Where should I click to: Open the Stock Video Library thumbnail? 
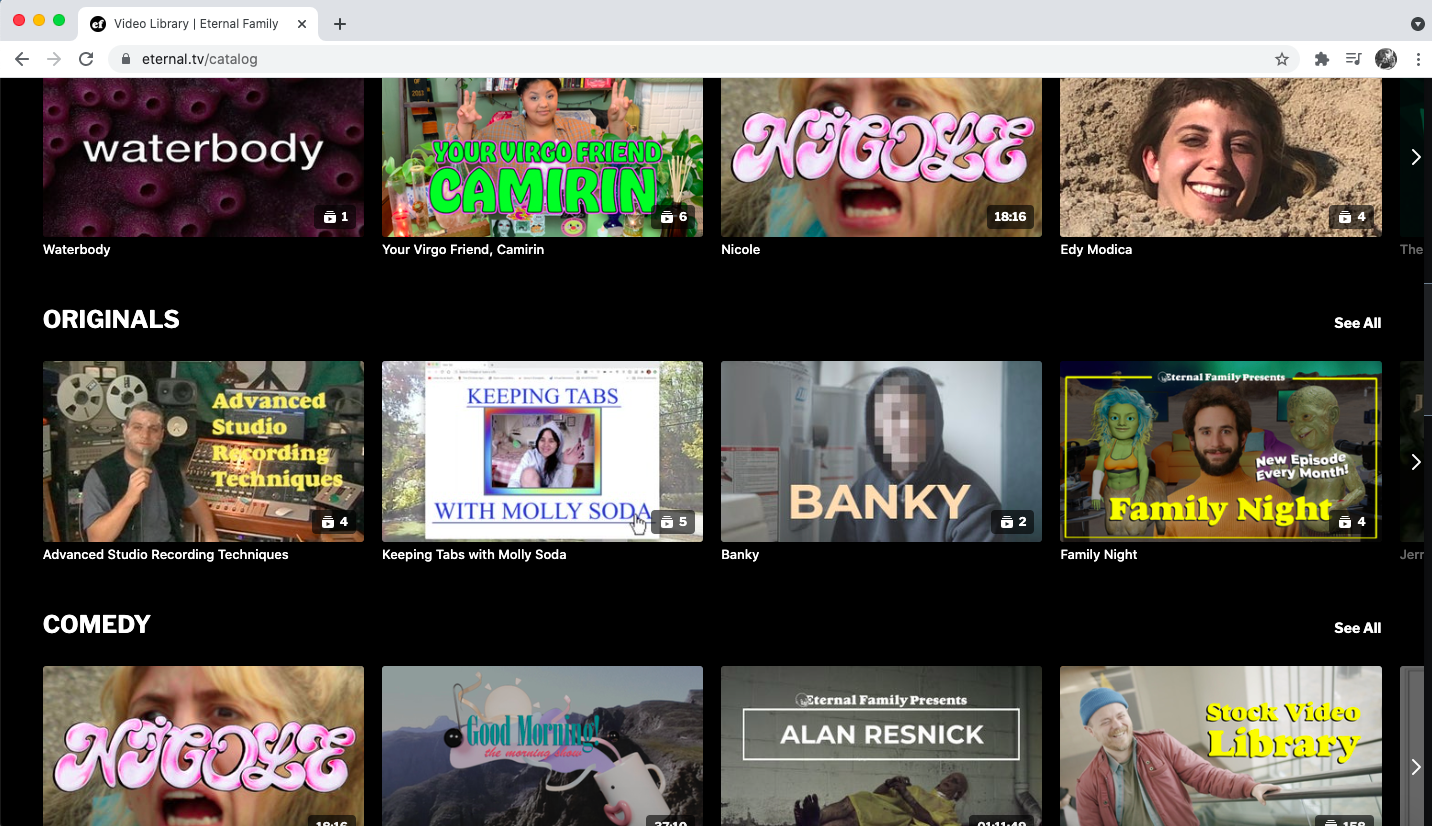tap(1221, 746)
